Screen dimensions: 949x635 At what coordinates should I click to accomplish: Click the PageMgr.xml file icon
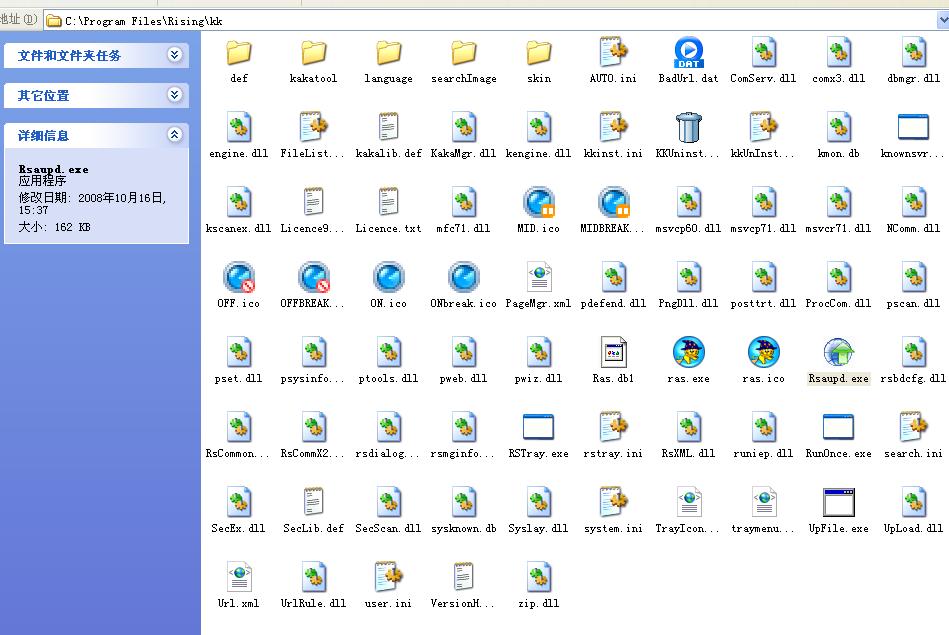click(x=539, y=277)
